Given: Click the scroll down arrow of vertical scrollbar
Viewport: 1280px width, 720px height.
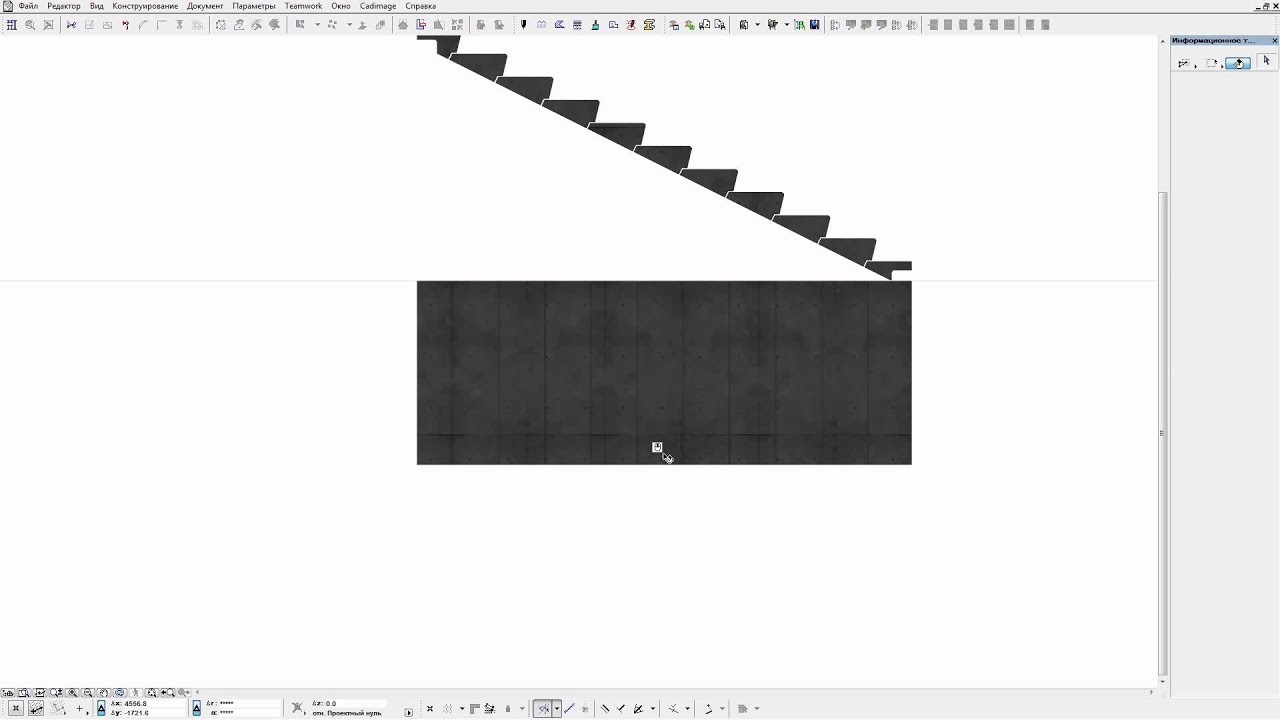Looking at the screenshot, I should (x=1162, y=682).
